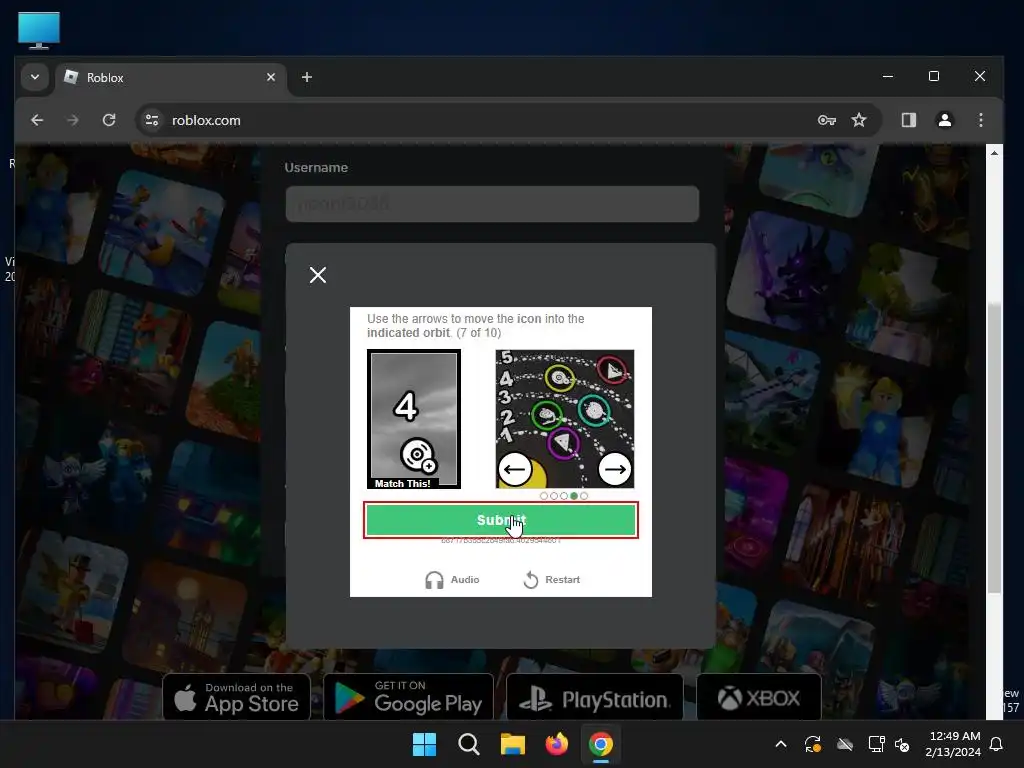
Task: Open the network status tray icon
Action: click(x=876, y=744)
